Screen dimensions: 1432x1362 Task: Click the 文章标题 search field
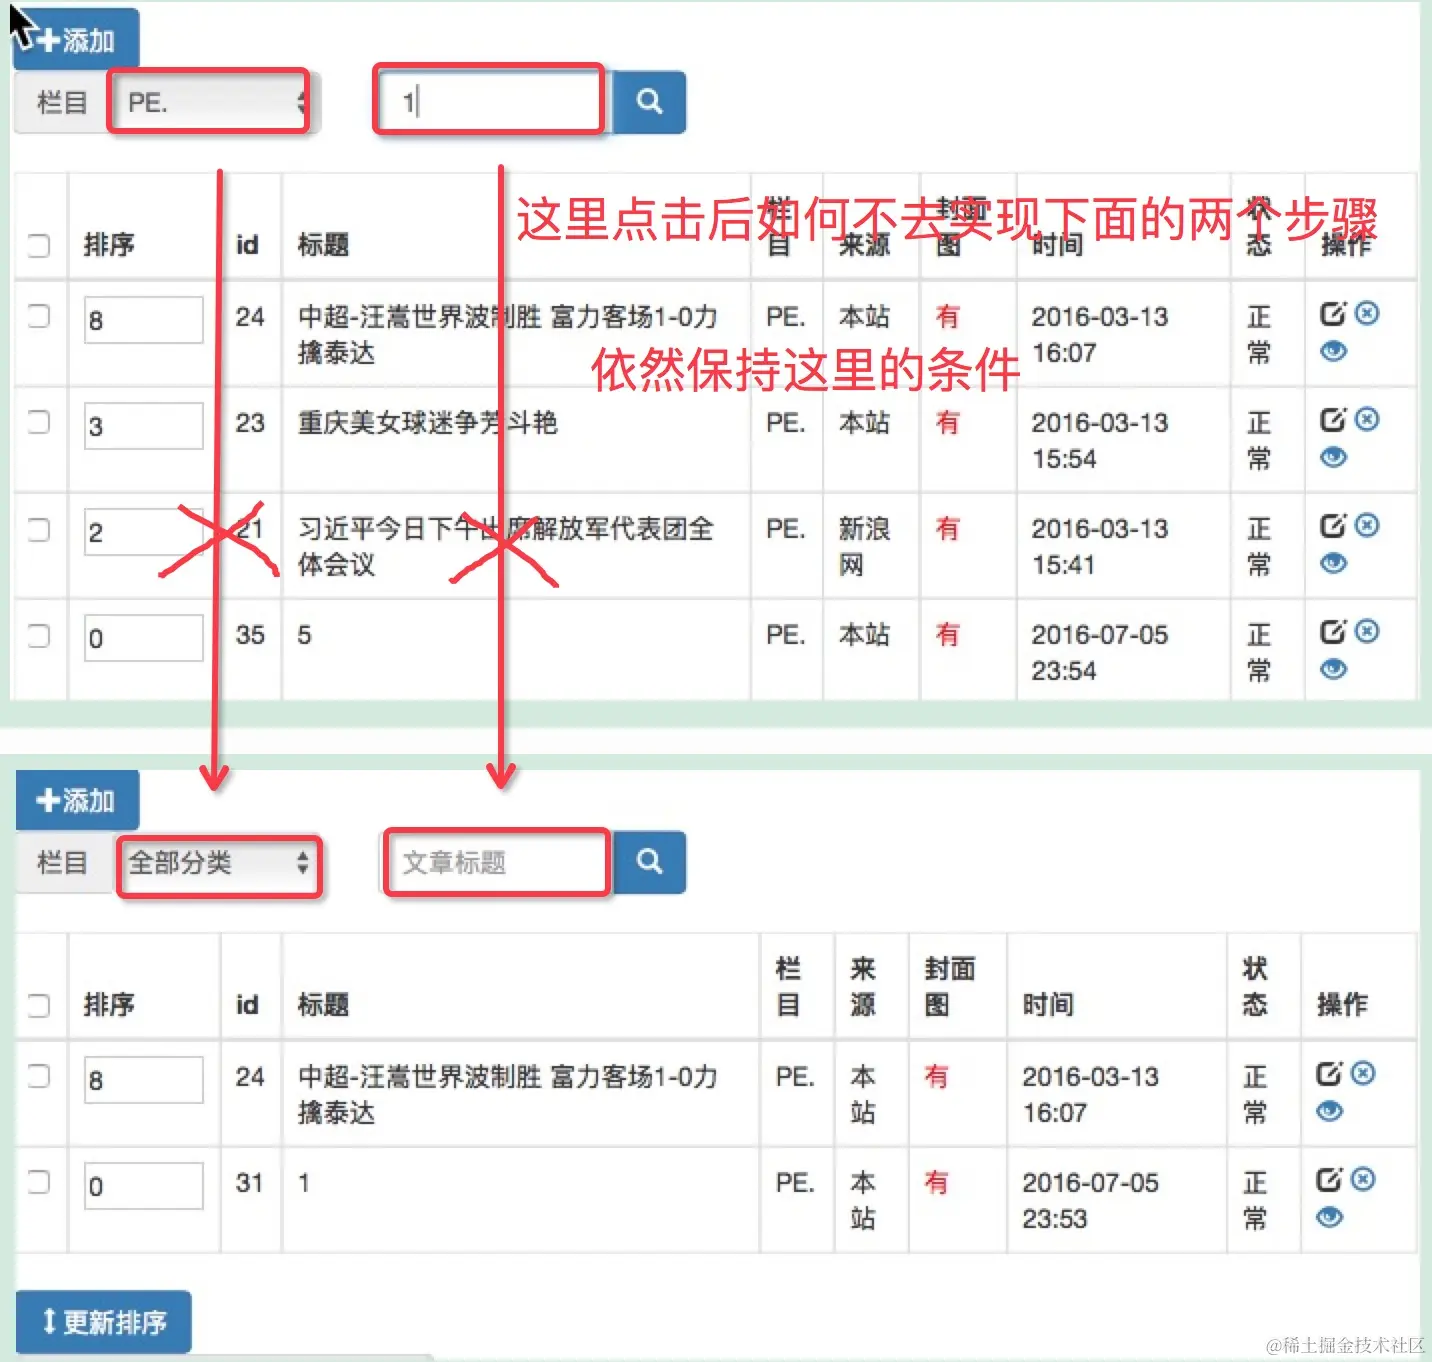pyautogui.click(x=497, y=862)
